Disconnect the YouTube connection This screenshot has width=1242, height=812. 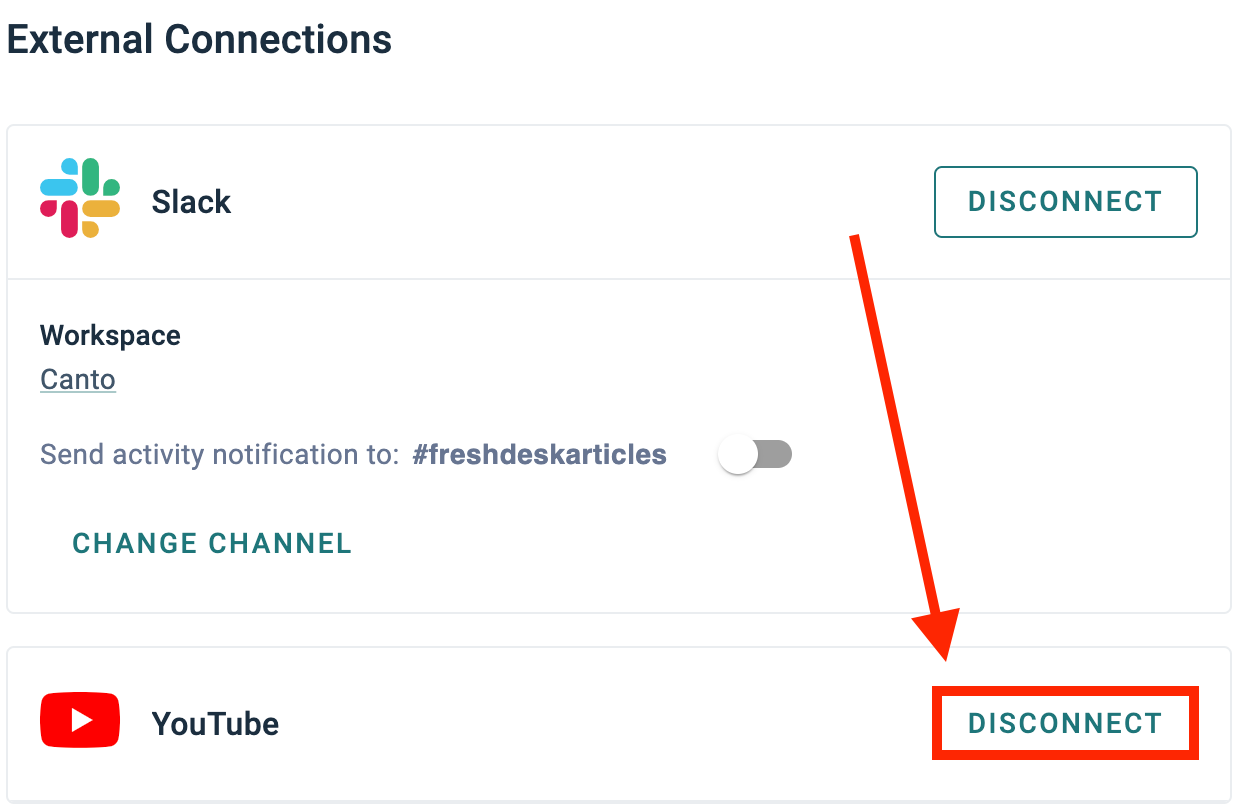click(x=1065, y=723)
